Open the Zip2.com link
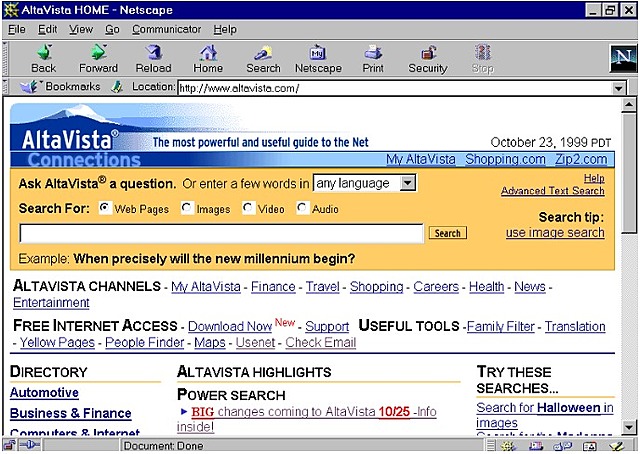Viewport: 640px width, 454px height. click(581, 159)
